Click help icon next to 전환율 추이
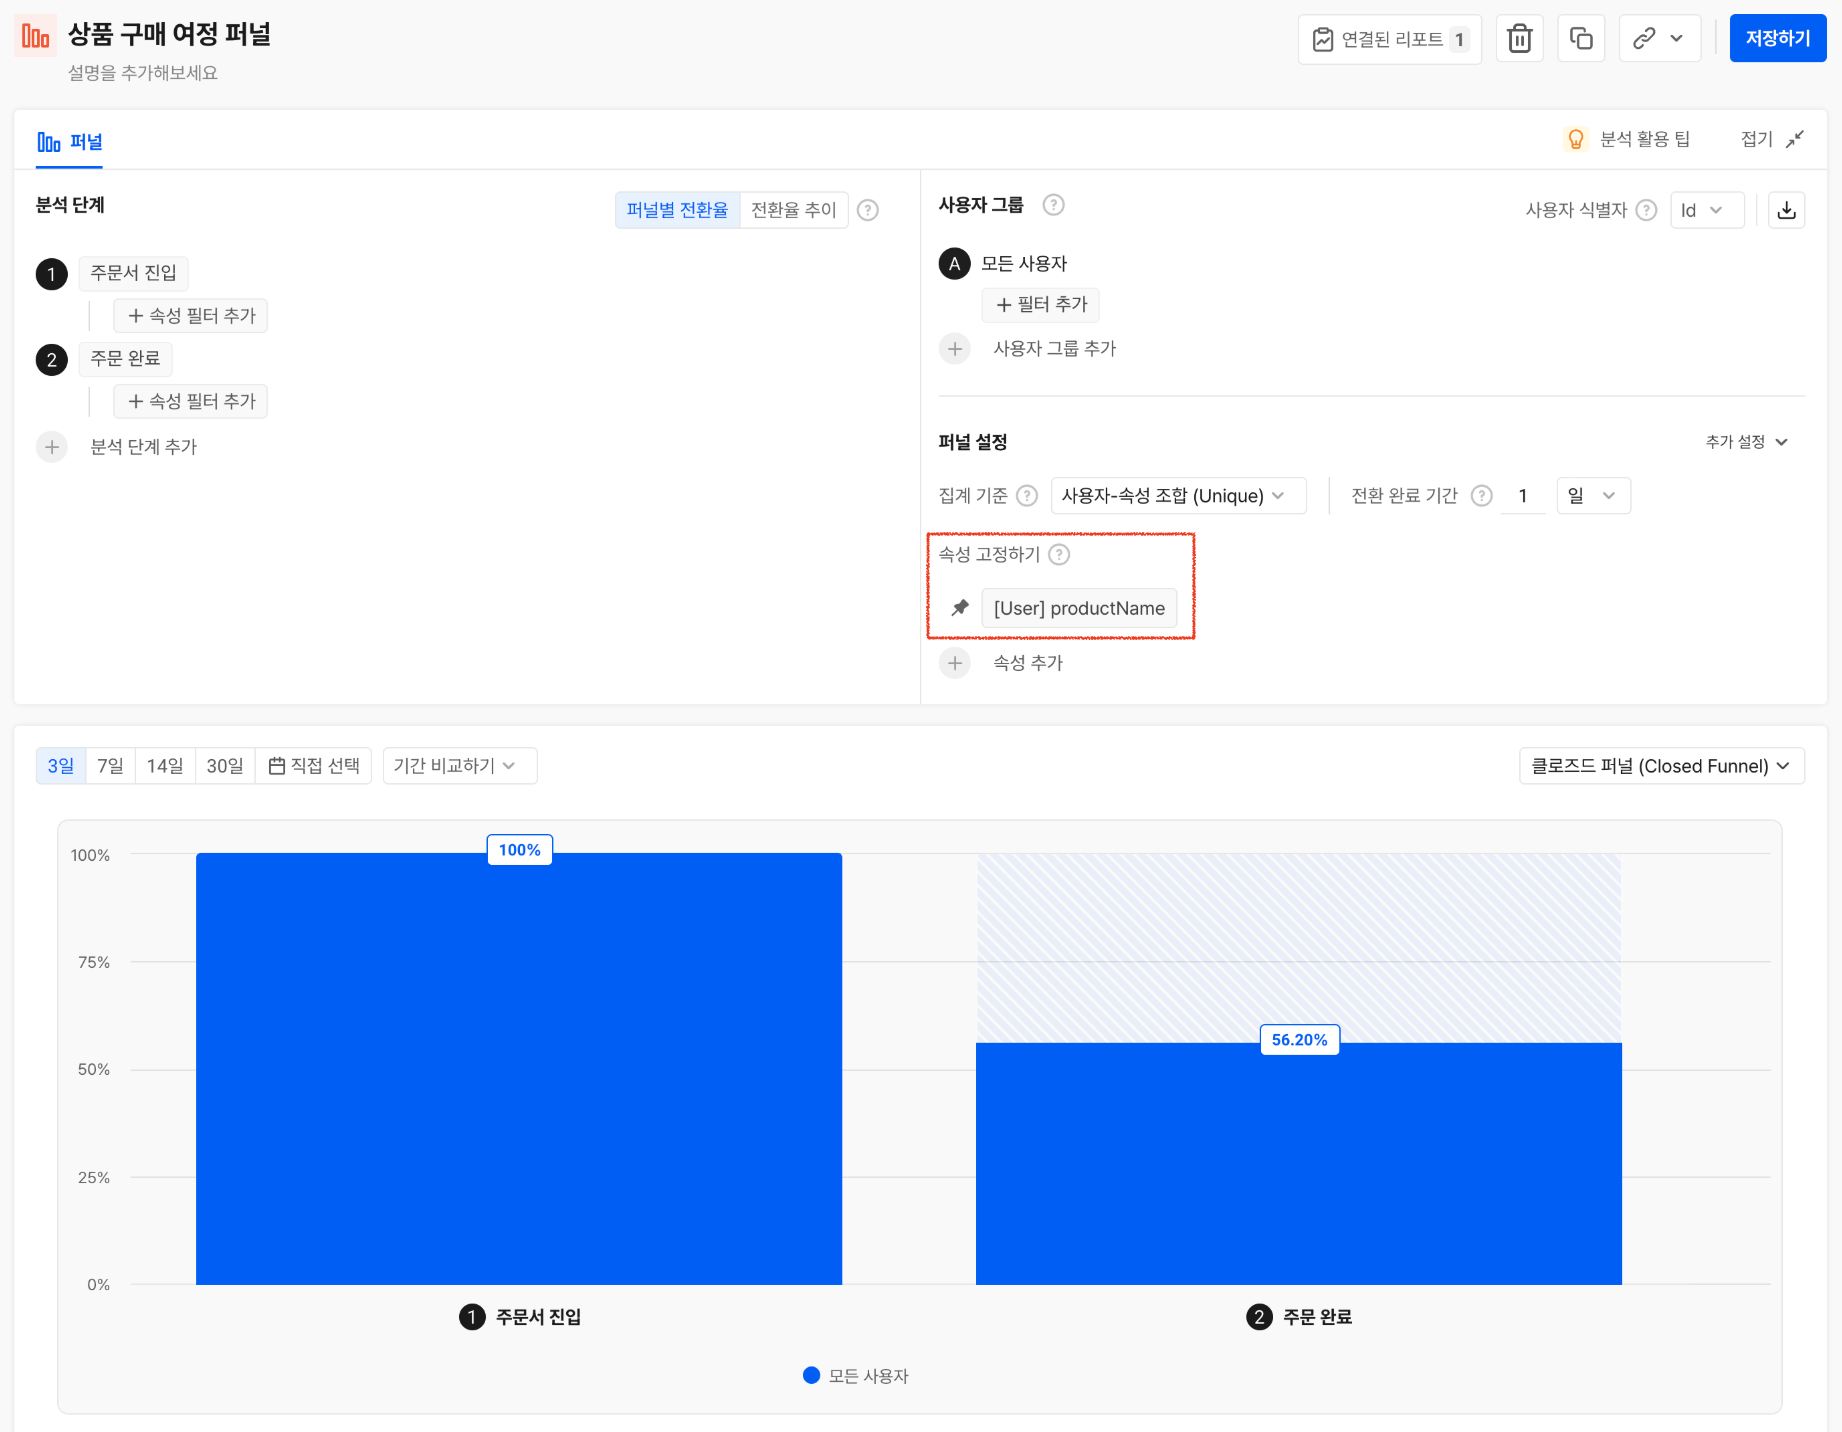This screenshot has width=1842, height=1432. point(868,210)
